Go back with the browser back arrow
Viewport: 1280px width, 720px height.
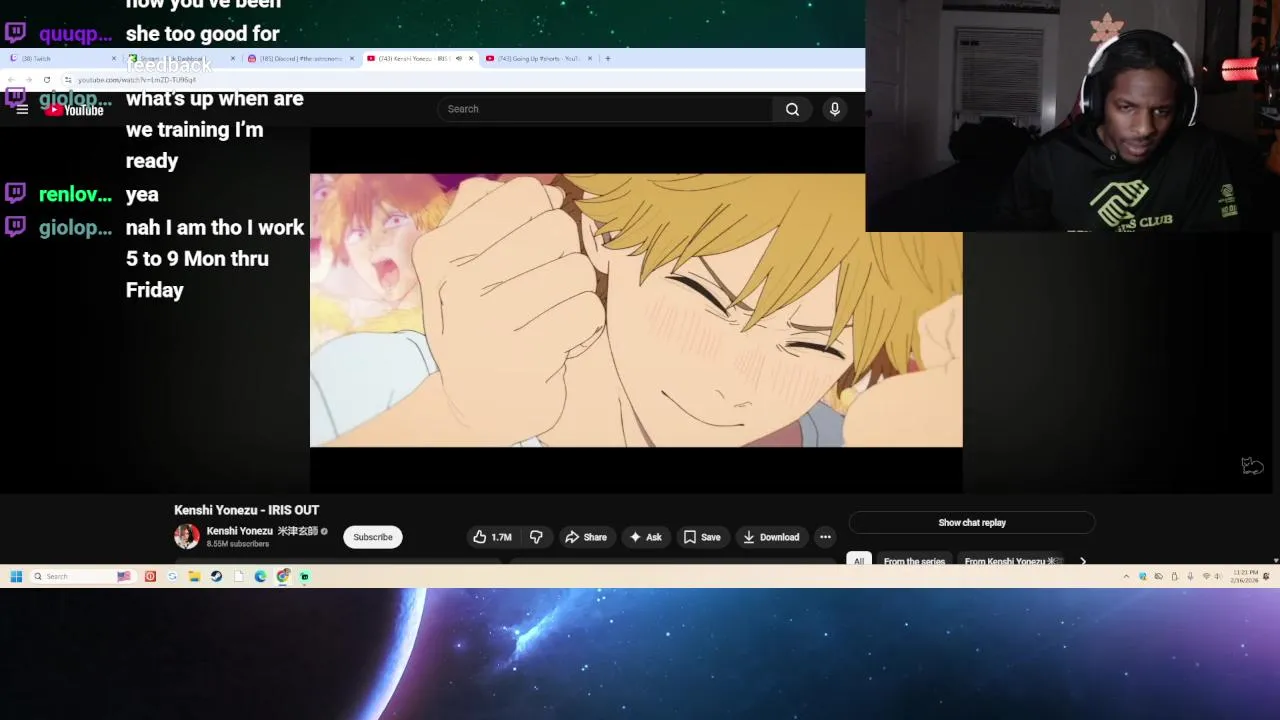tap(12, 79)
